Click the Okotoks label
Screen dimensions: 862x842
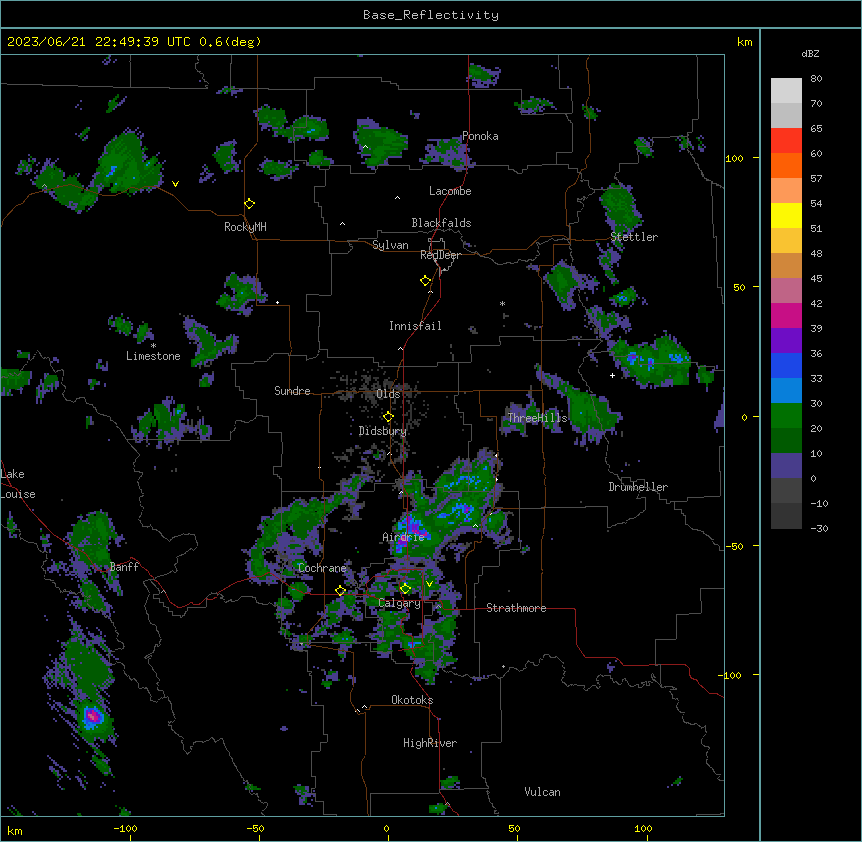(412, 700)
